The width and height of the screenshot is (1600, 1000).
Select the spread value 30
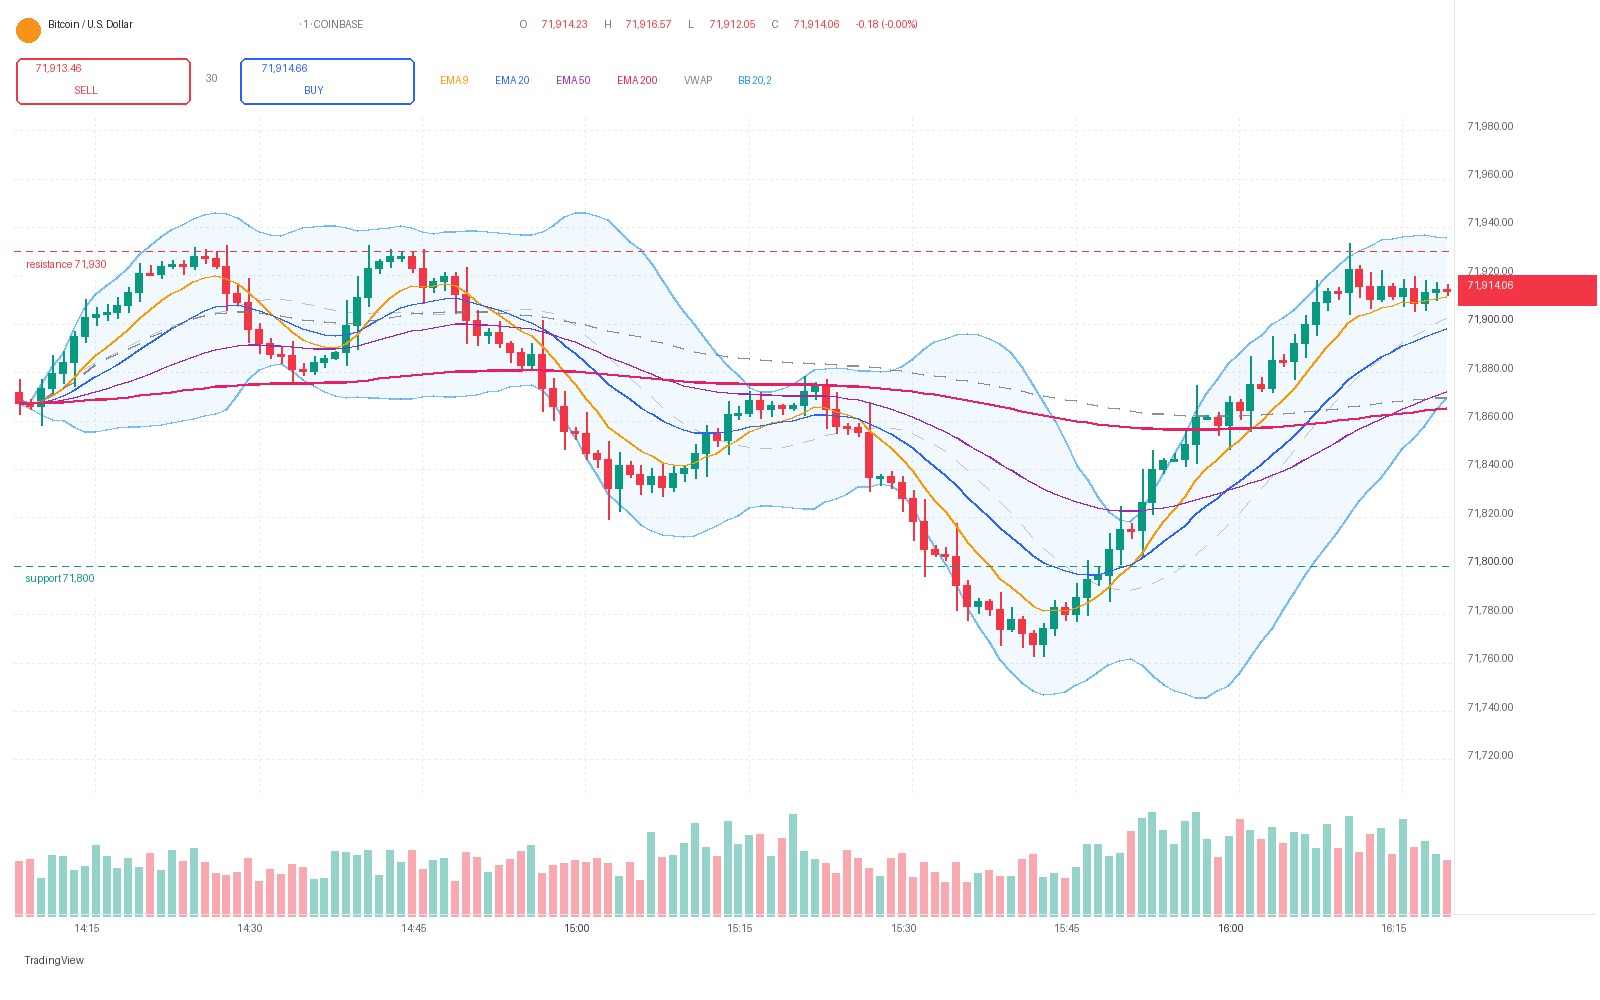click(211, 78)
